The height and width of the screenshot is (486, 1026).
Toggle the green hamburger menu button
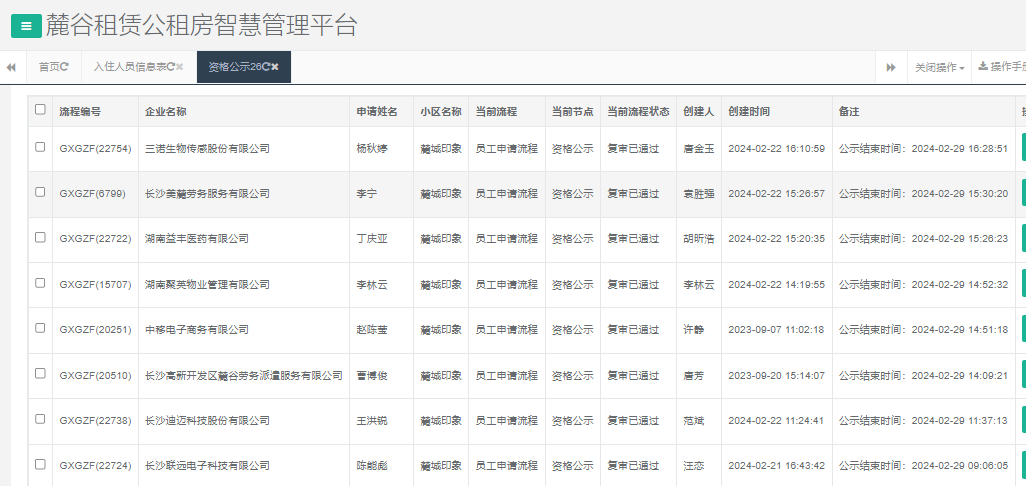tap(26, 26)
